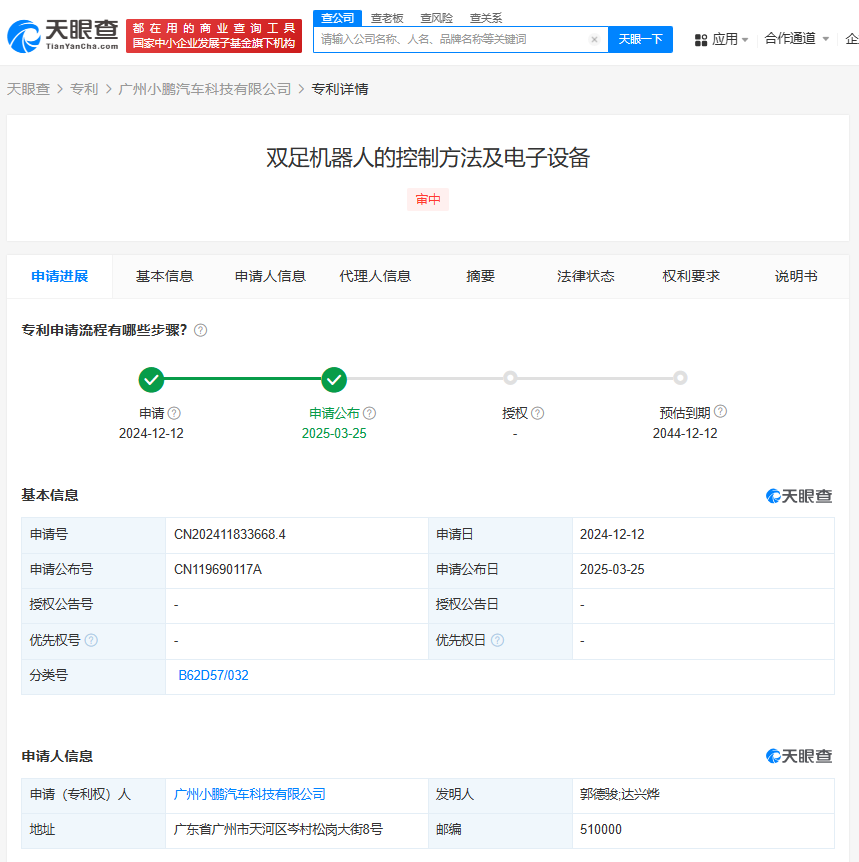Switch to the 法律状态 tab

tap(586, 276)
